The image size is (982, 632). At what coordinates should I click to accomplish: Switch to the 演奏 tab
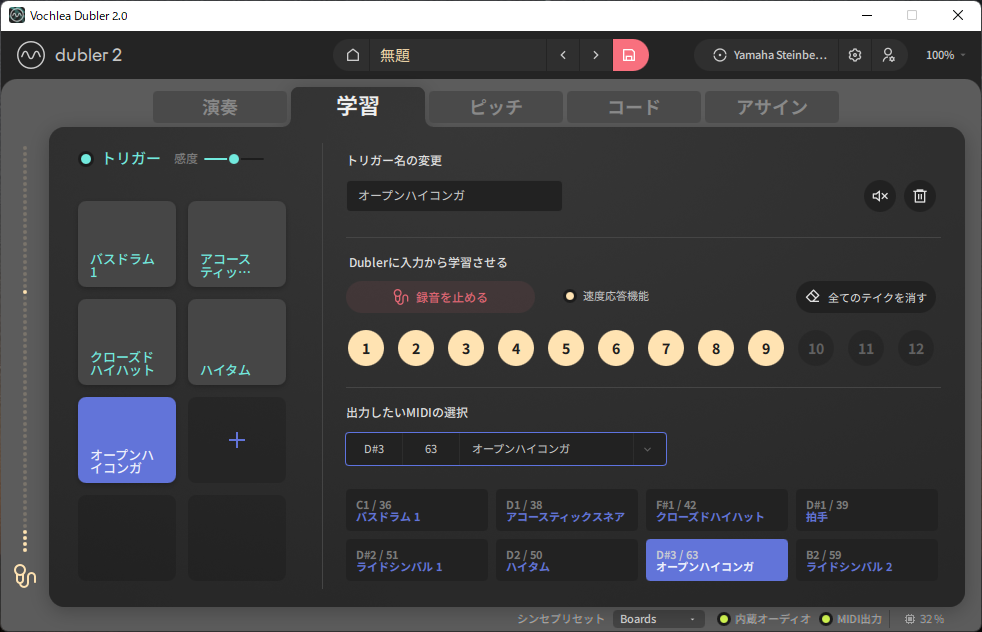[x=220, y=107]
